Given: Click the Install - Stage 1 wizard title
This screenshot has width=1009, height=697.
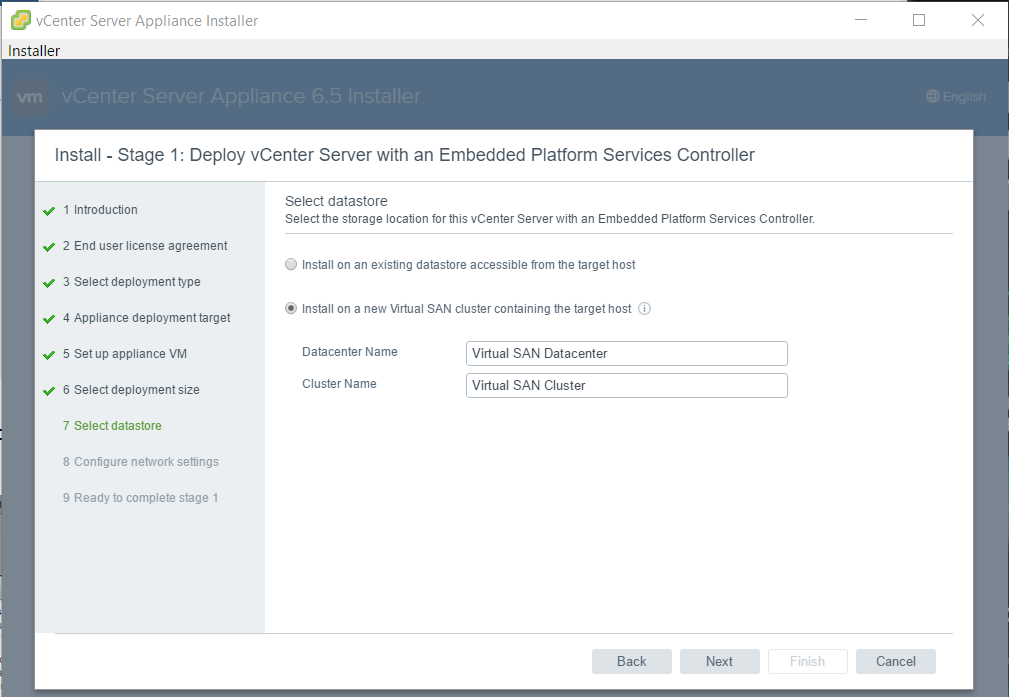Looking at the screenshot, I should pos(404,155).
